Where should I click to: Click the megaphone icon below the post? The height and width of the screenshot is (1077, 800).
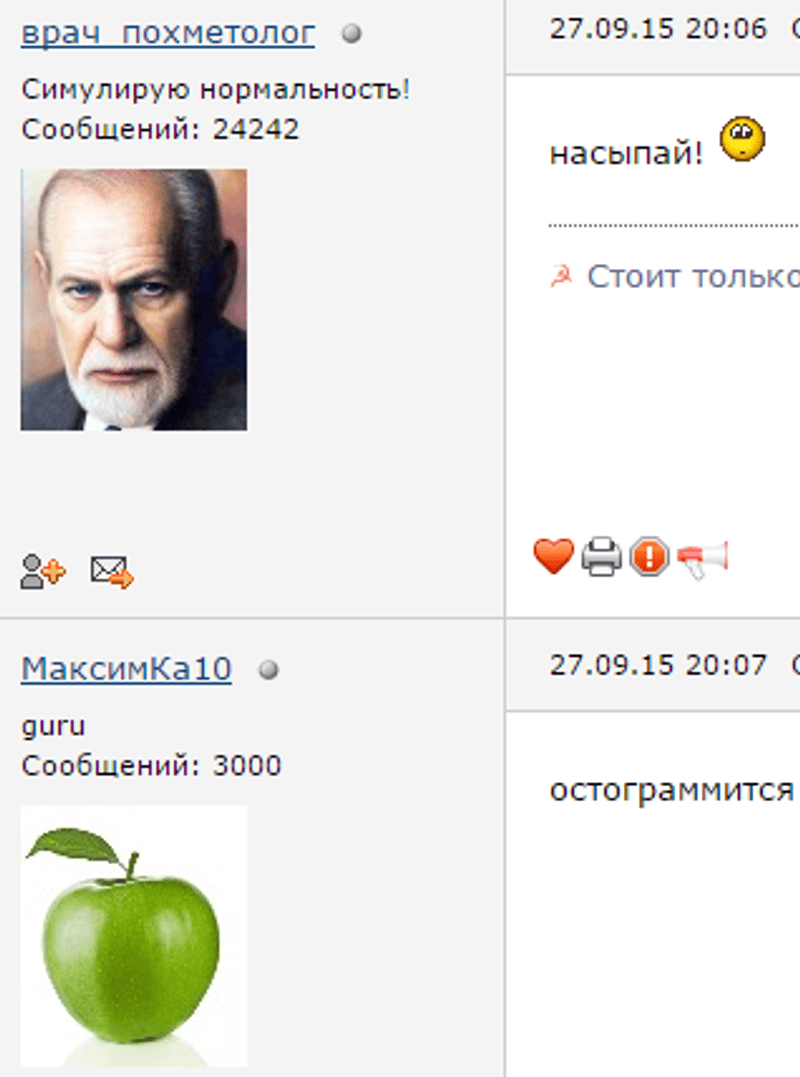point(702,559)
